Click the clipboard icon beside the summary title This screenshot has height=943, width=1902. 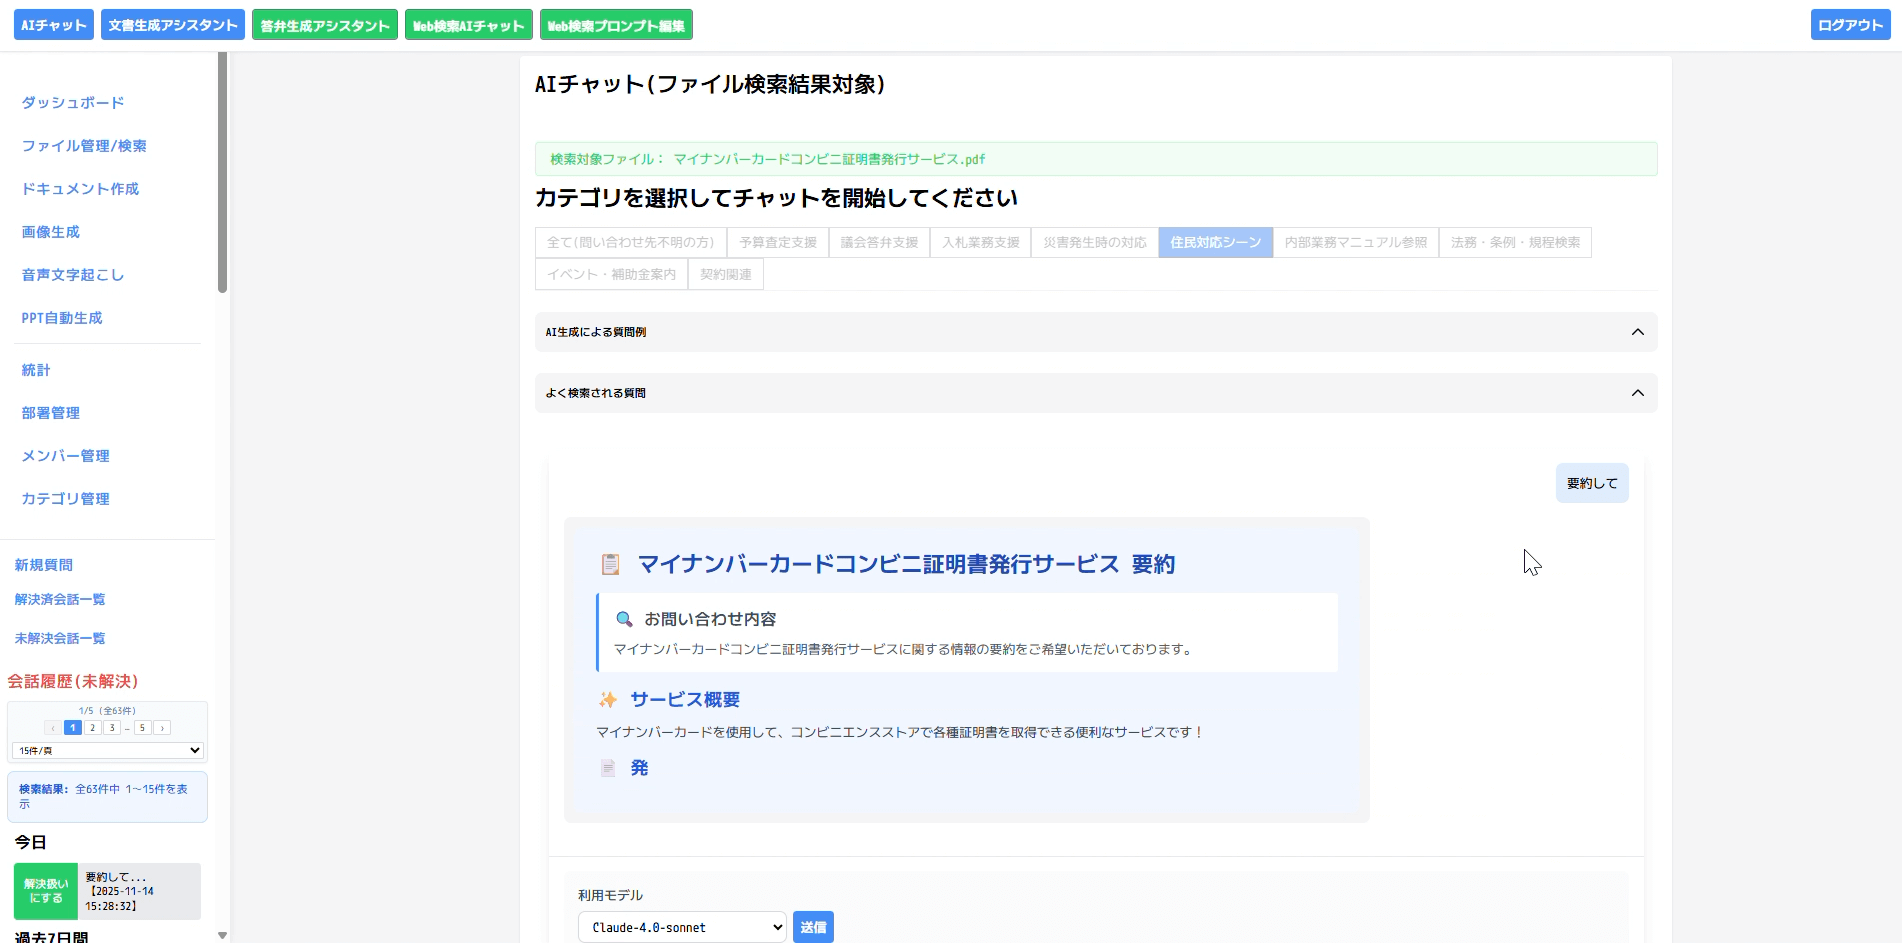click(x=610, y=564)
